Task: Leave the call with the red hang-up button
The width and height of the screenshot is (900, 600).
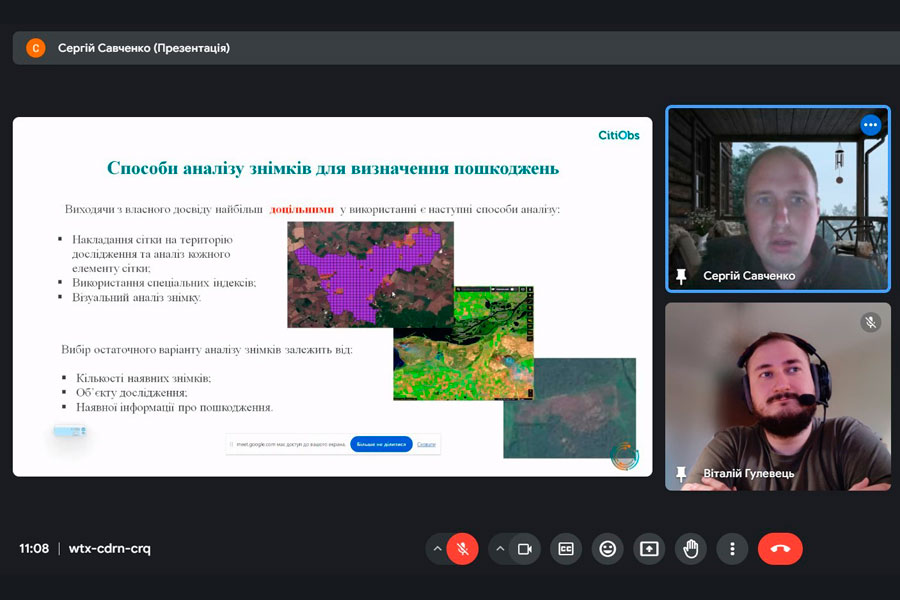Action: coord(780,549)
